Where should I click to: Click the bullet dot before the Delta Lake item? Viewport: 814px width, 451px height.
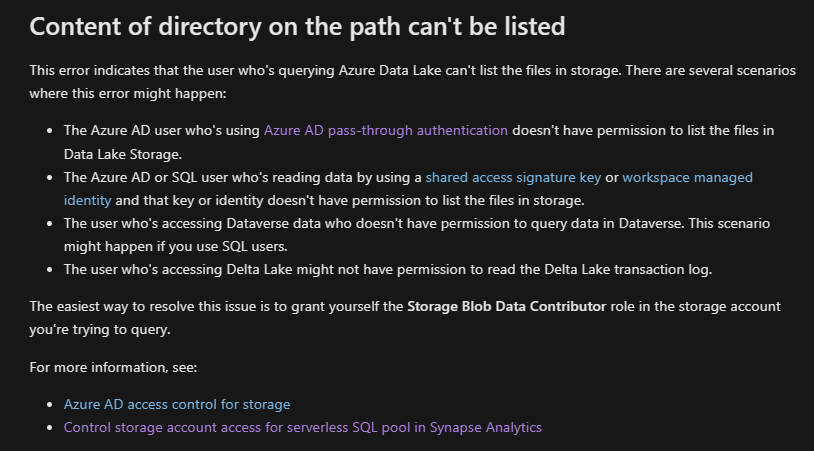(x=51, y=270)
